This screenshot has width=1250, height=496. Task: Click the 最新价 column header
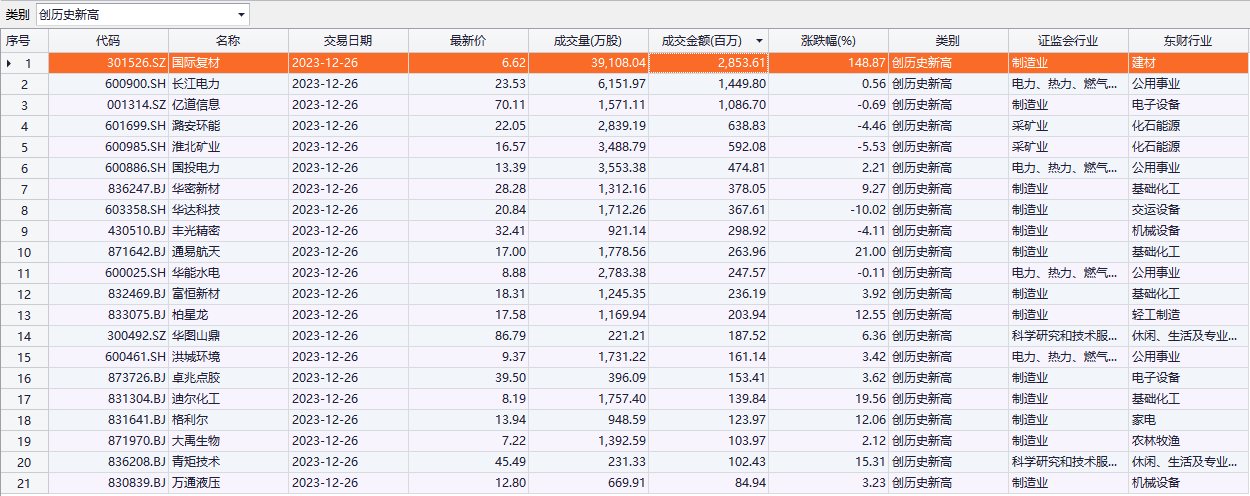468,41
